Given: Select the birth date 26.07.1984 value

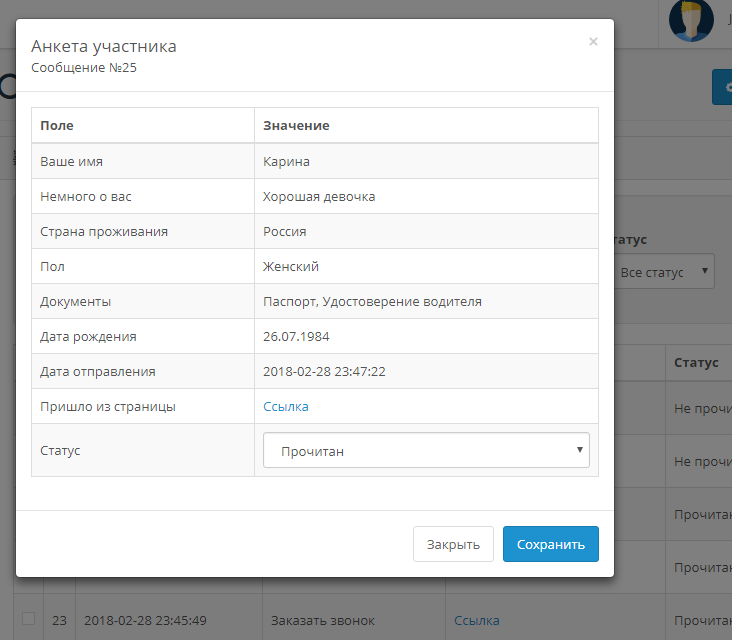Looking at the screenshot, I should pos(295,336).
